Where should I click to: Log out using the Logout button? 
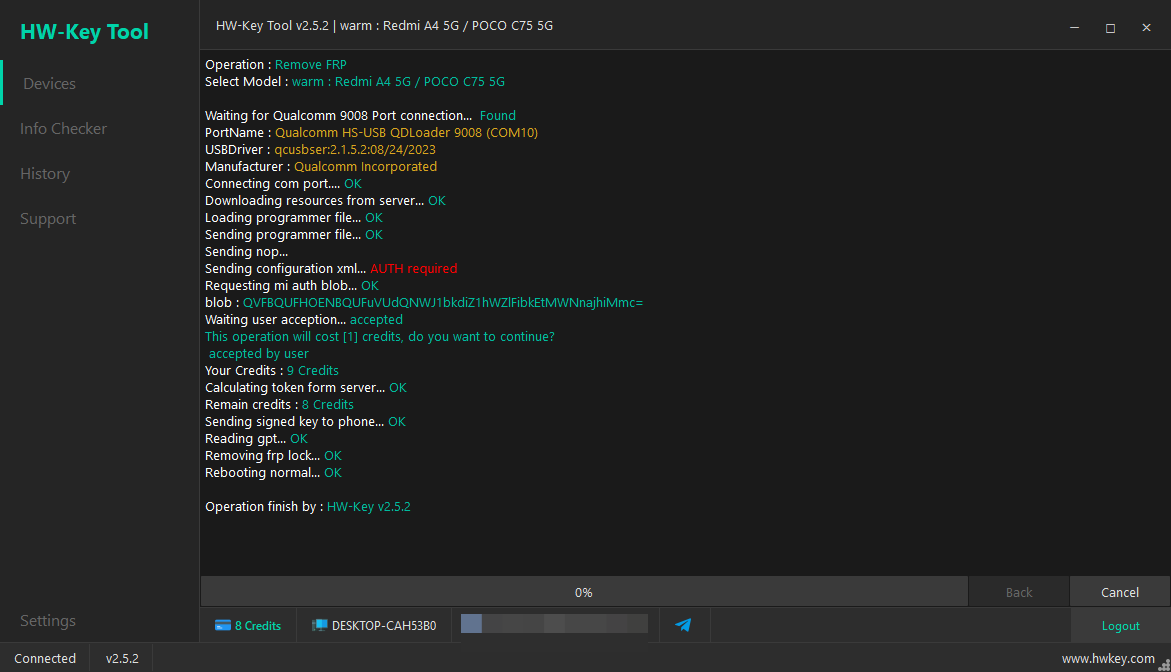click(x=1120, y=626)
